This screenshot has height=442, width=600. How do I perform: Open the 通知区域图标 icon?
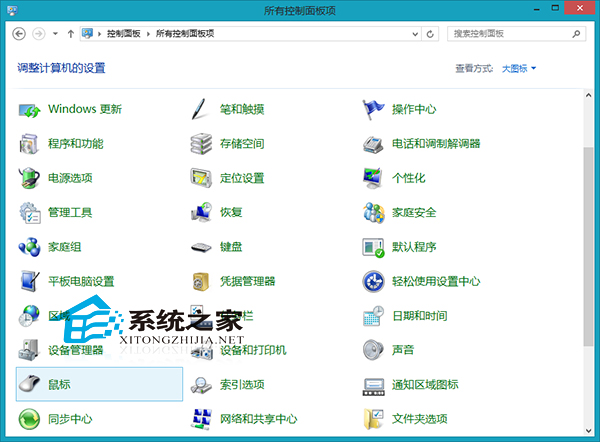pyautogui.click(x=373, y=387)
